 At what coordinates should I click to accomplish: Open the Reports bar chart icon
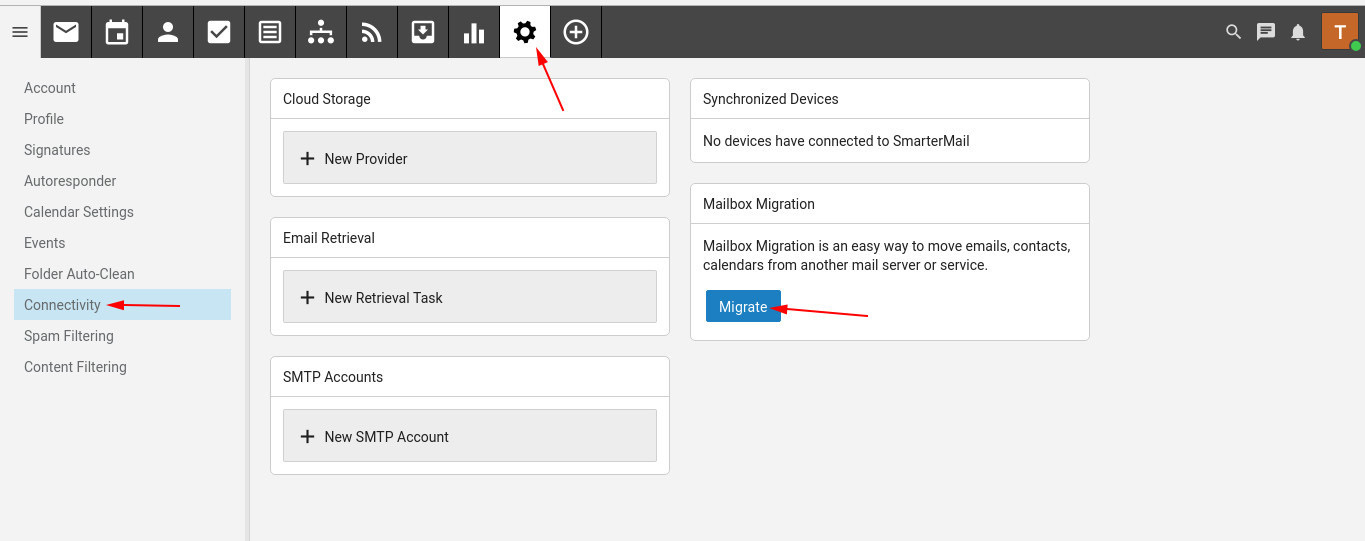[x=474, y=32]
